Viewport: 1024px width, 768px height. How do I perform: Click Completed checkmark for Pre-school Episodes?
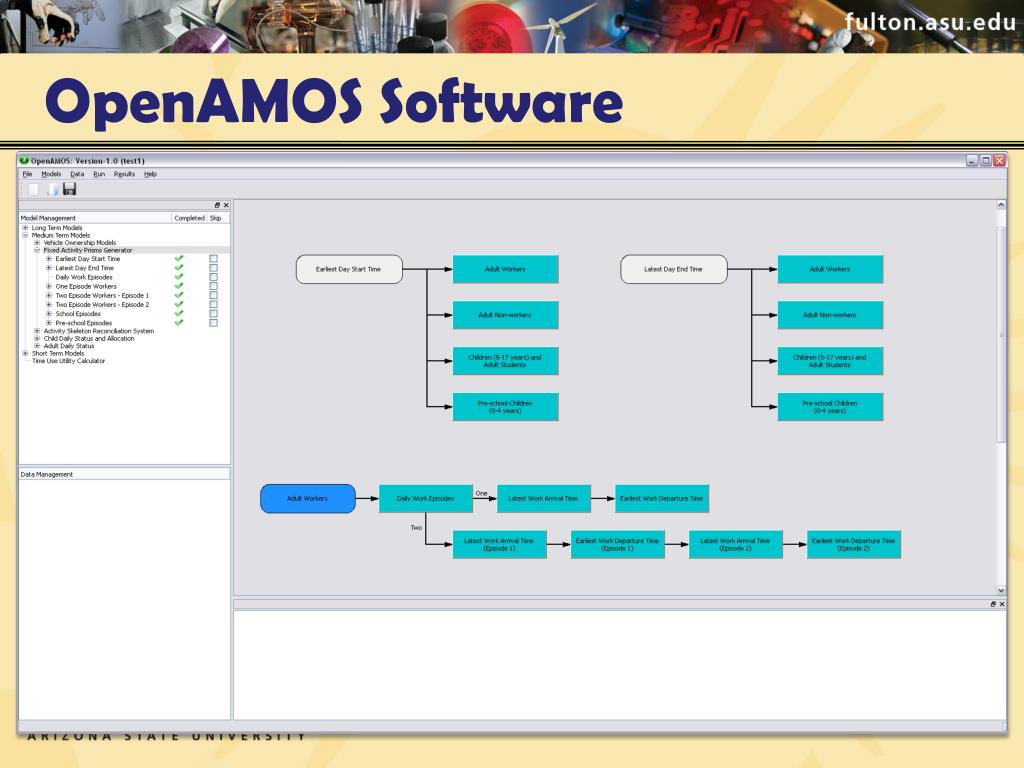(179, 323)
